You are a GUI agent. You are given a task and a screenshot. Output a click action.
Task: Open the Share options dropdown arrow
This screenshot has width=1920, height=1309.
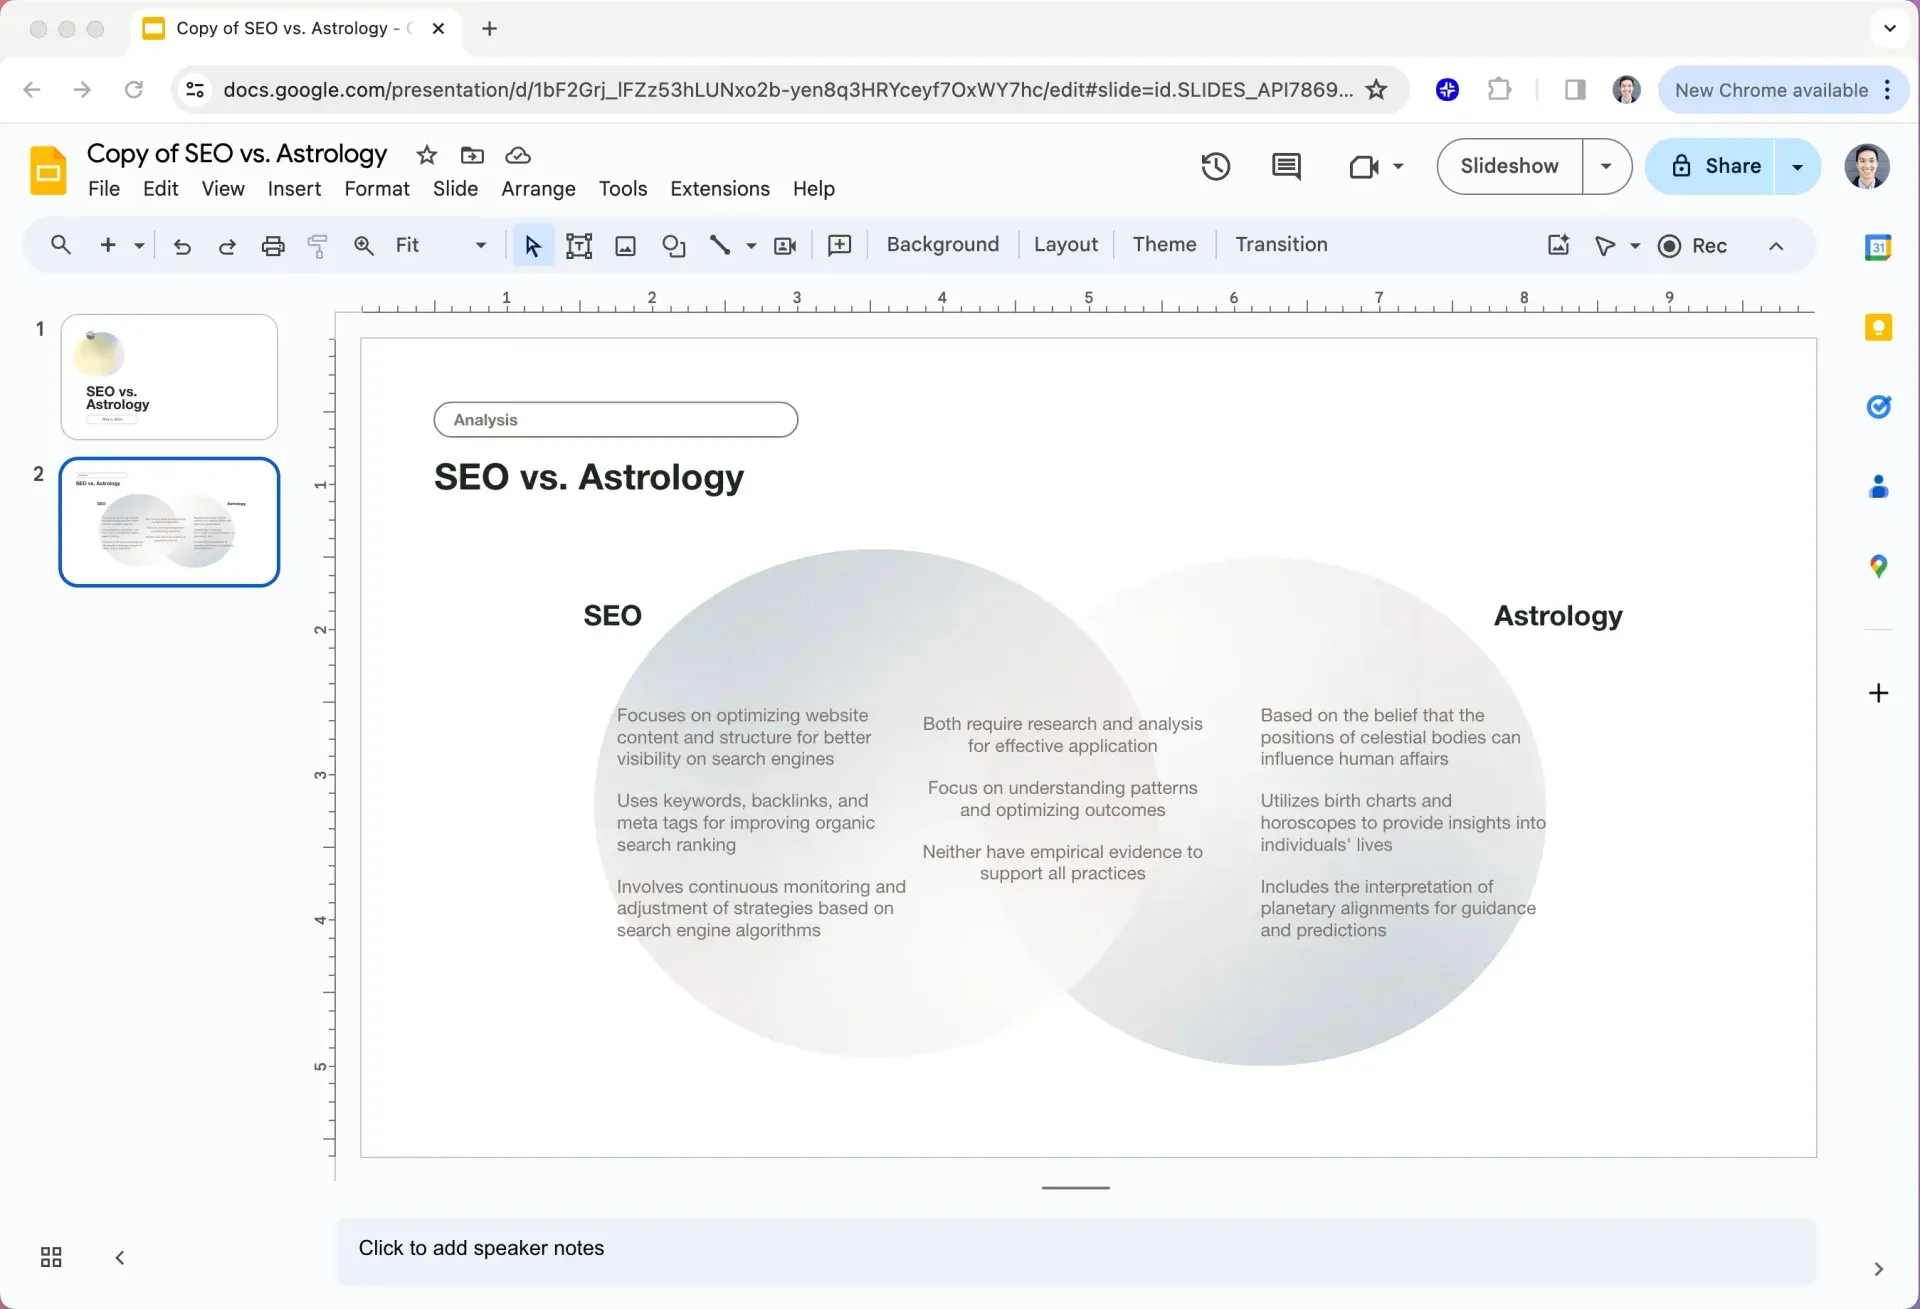pos(1797,166)
